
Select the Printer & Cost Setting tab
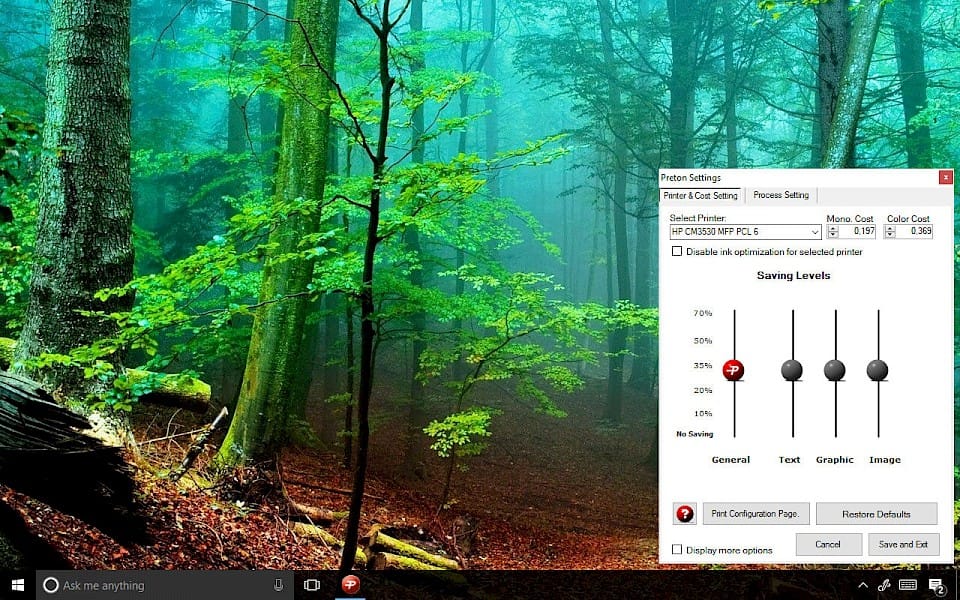pos(700,195)
